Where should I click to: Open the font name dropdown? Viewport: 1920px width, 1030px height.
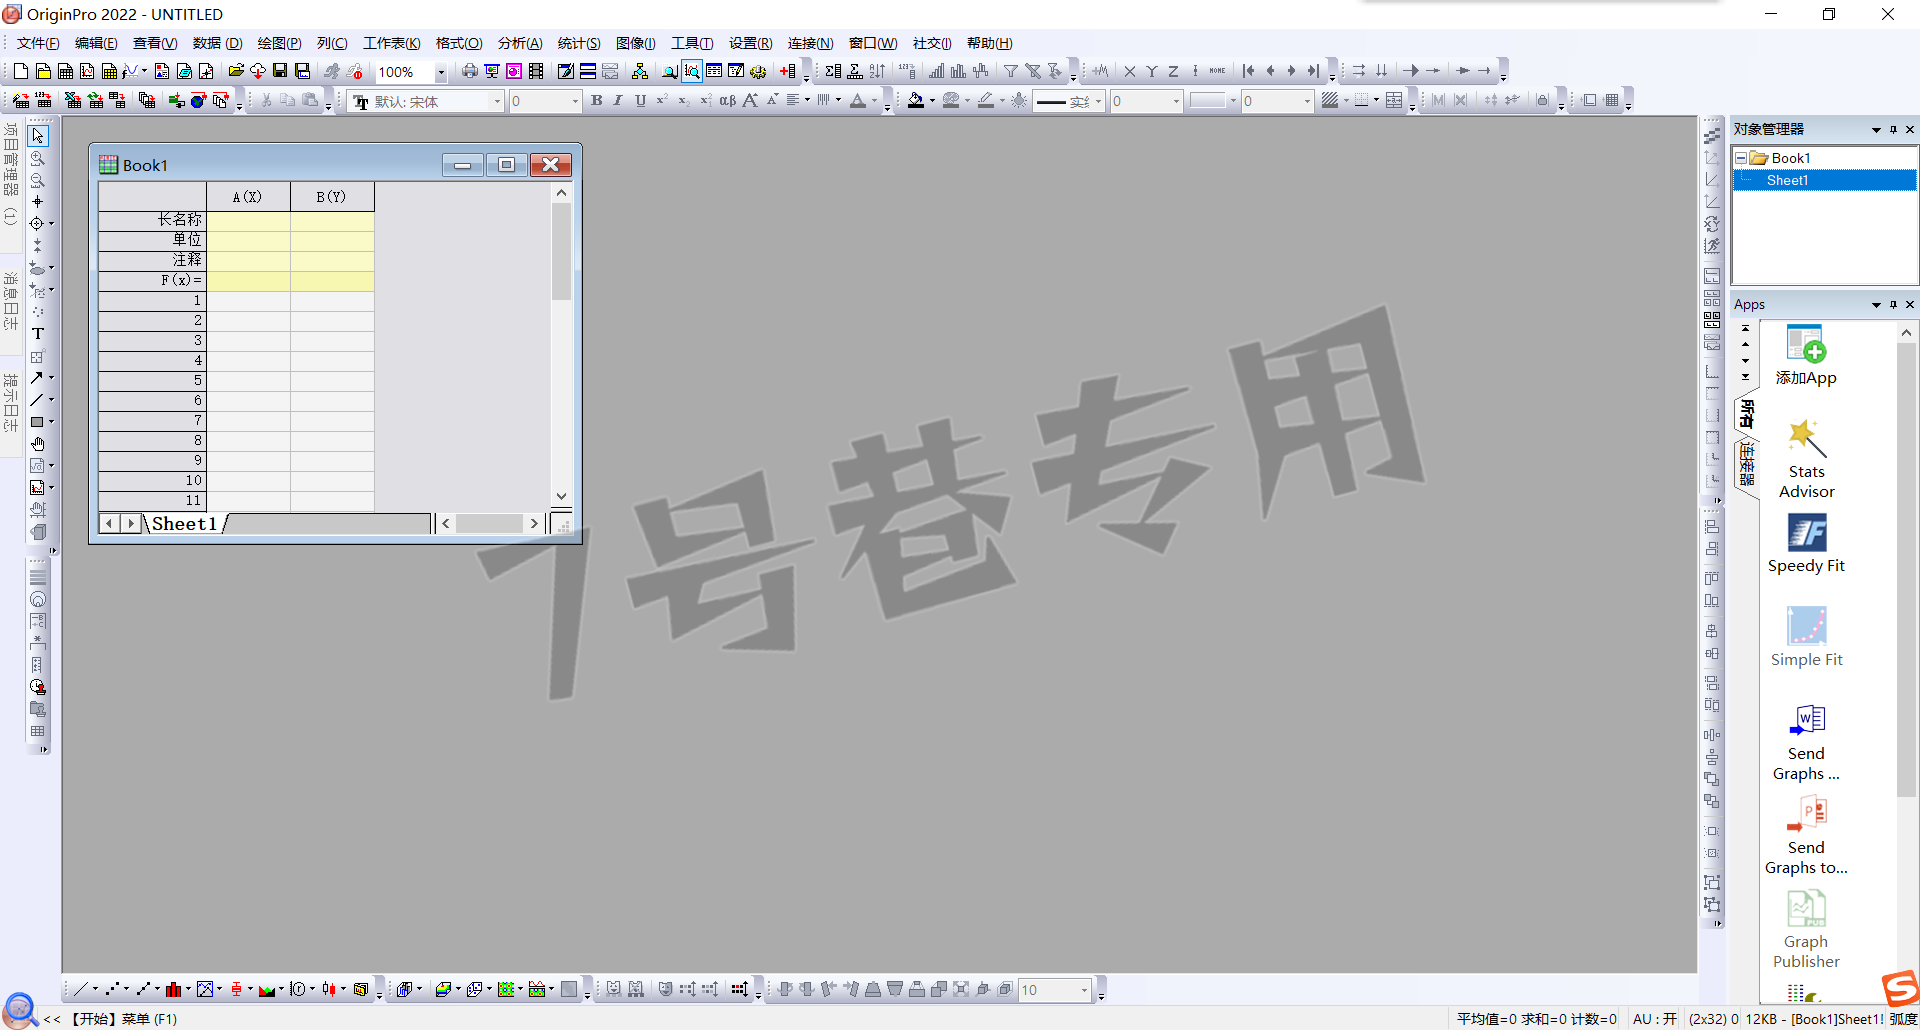coord(496,101)
